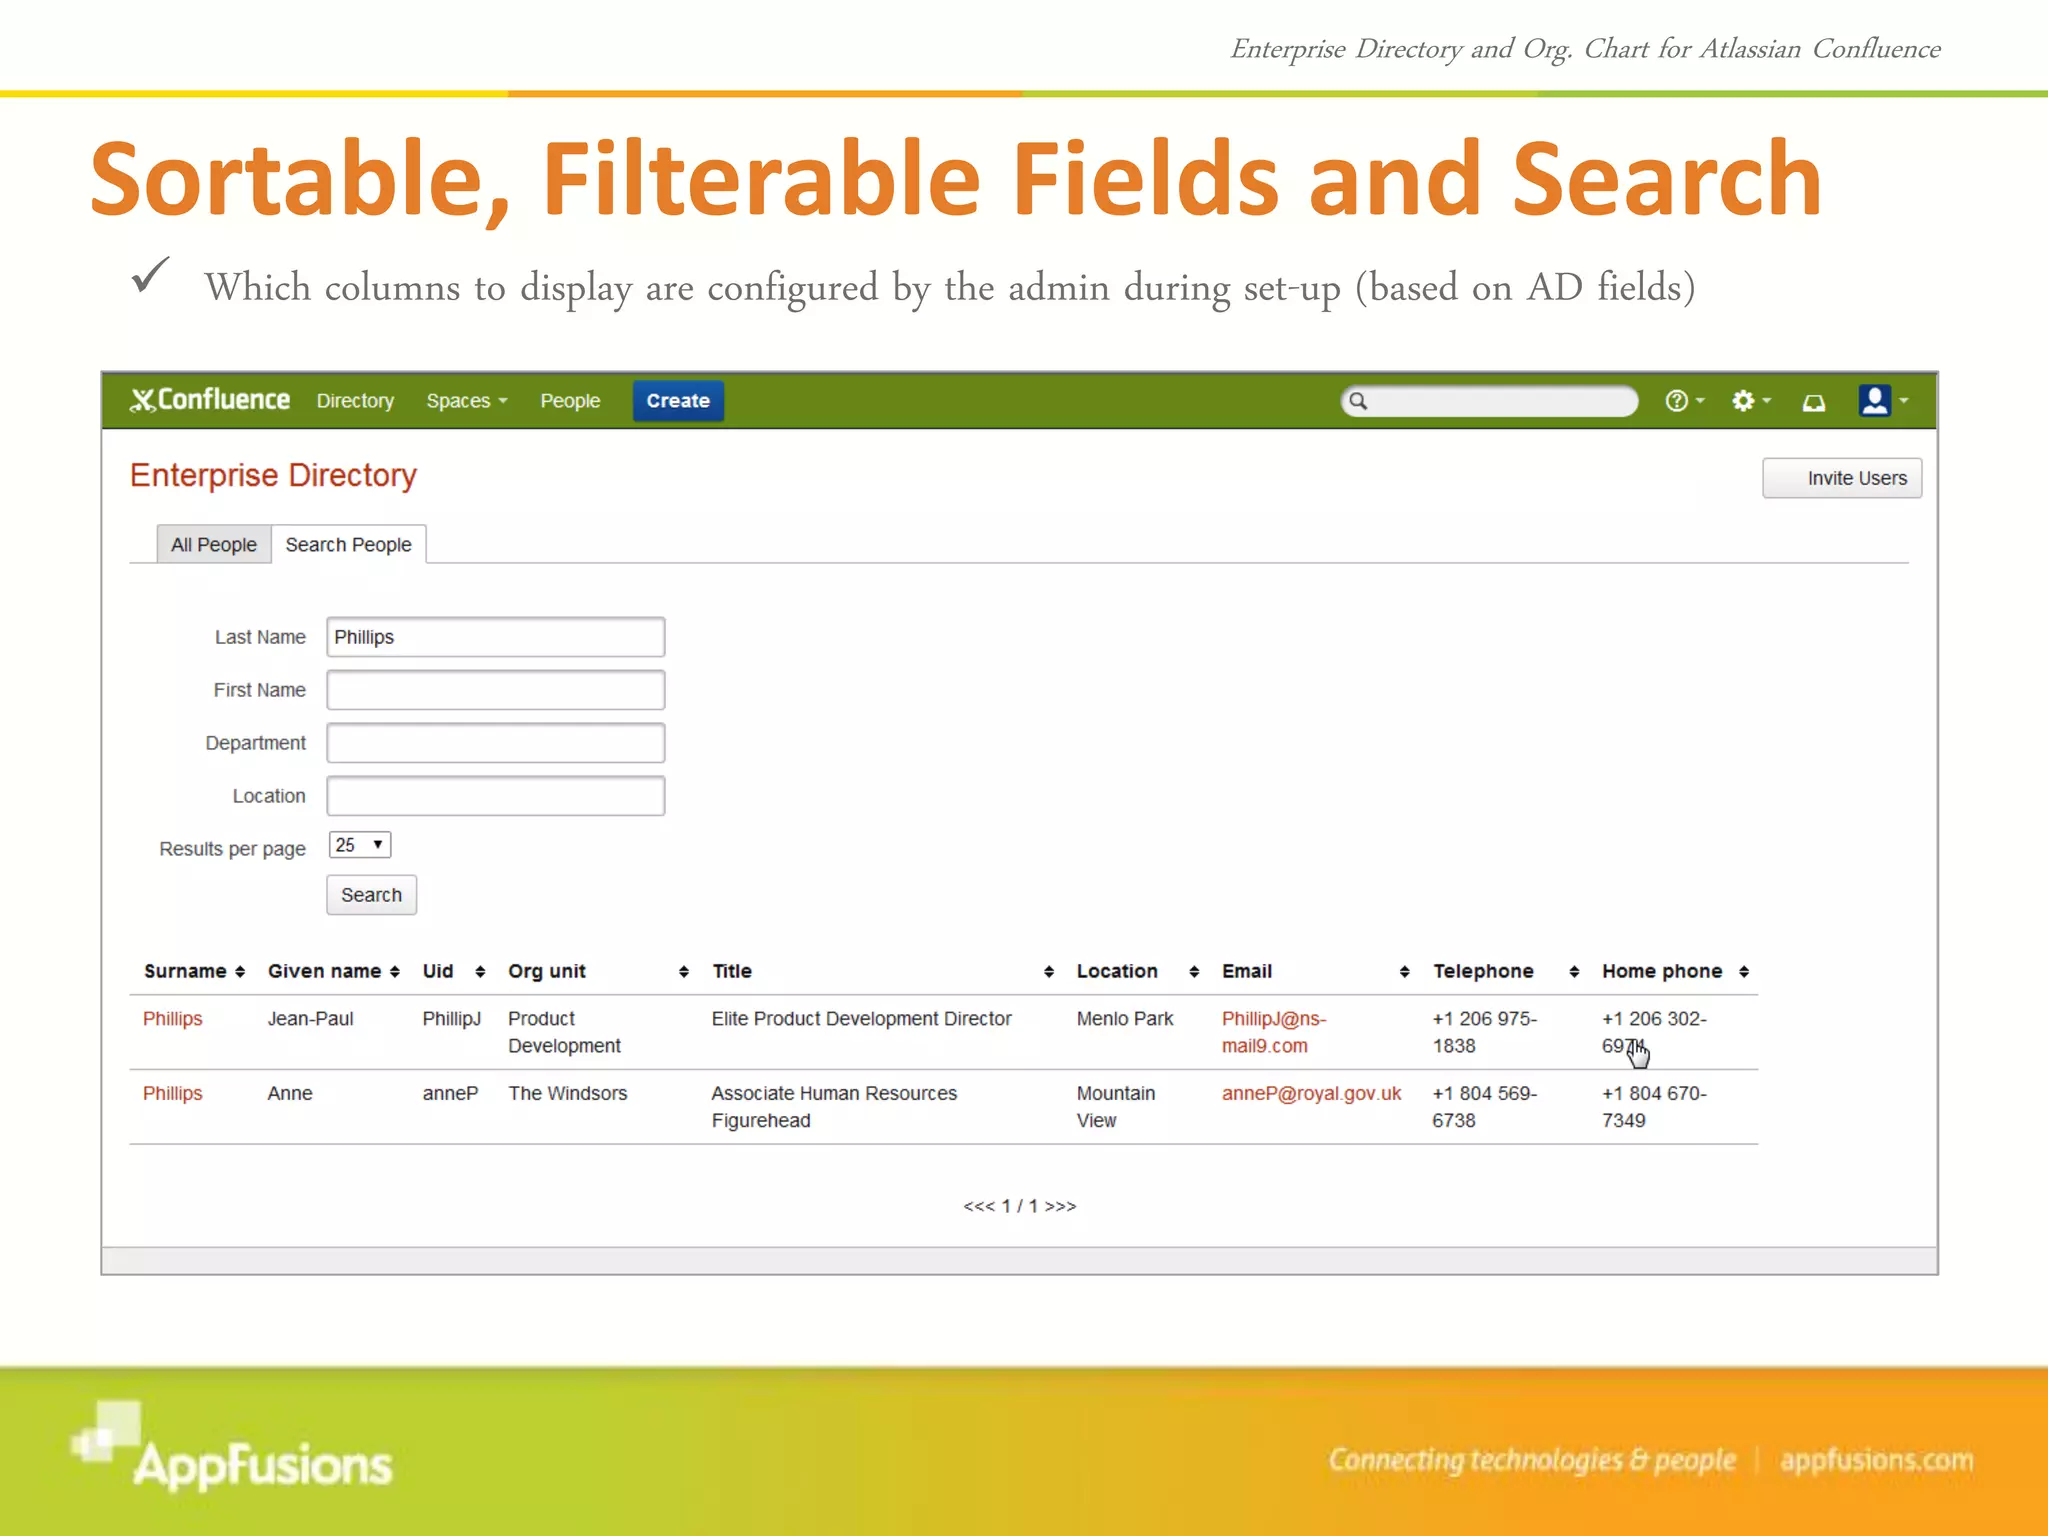Click 'Associate Human Resources Figurehead' title cell
The height and width of the screenshot is (1536, 2048).
834,1107
